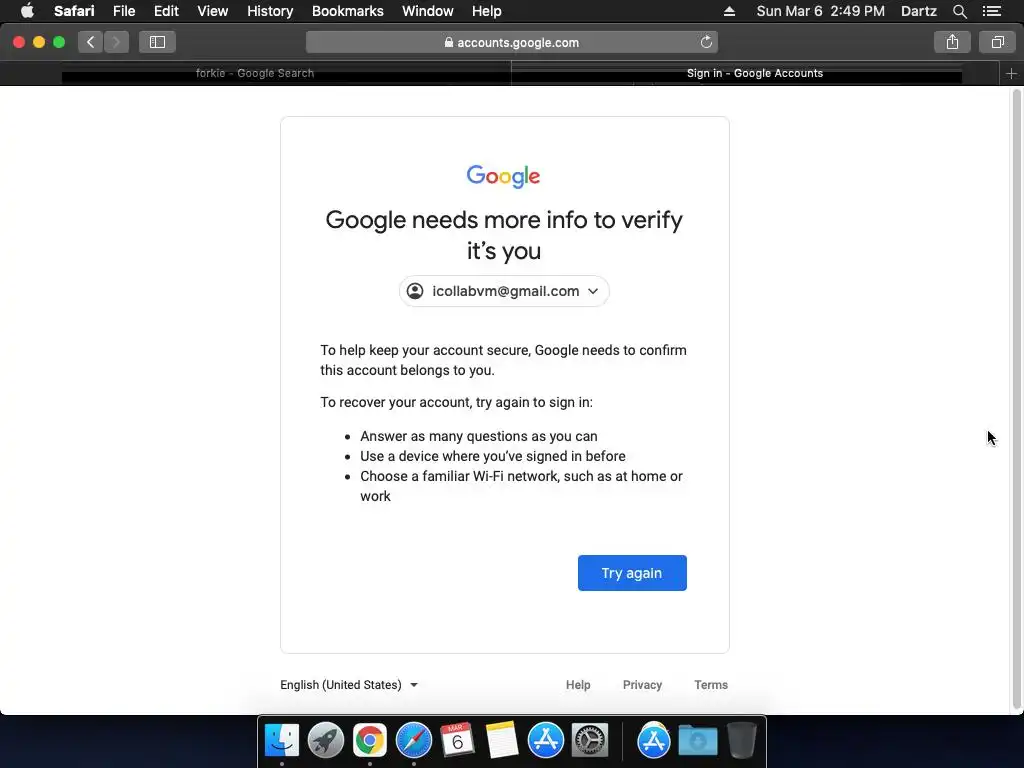Launch Google Chrome from the Dock
Viewport: 1024px width, 768px height.
pos(370,740)
